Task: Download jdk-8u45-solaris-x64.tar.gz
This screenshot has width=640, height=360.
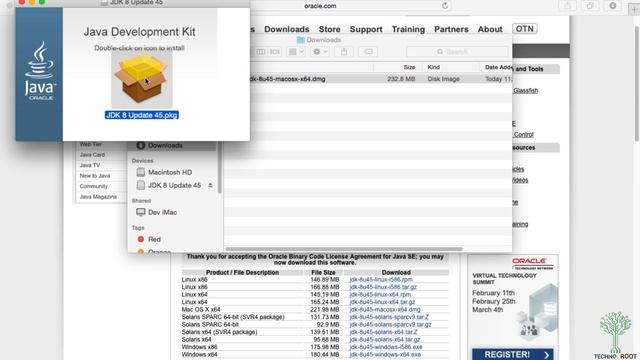Action: tap(384, 340)
